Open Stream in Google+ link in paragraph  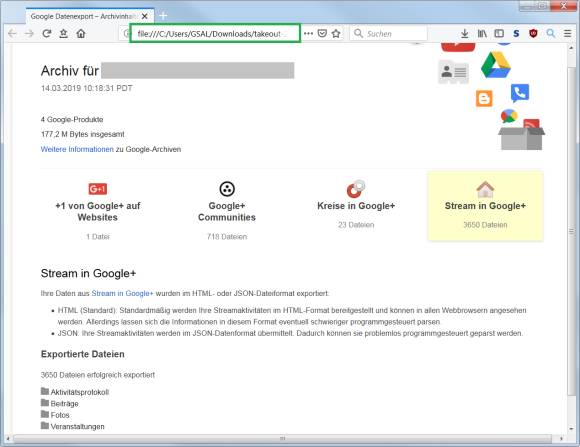coord(122,293)
